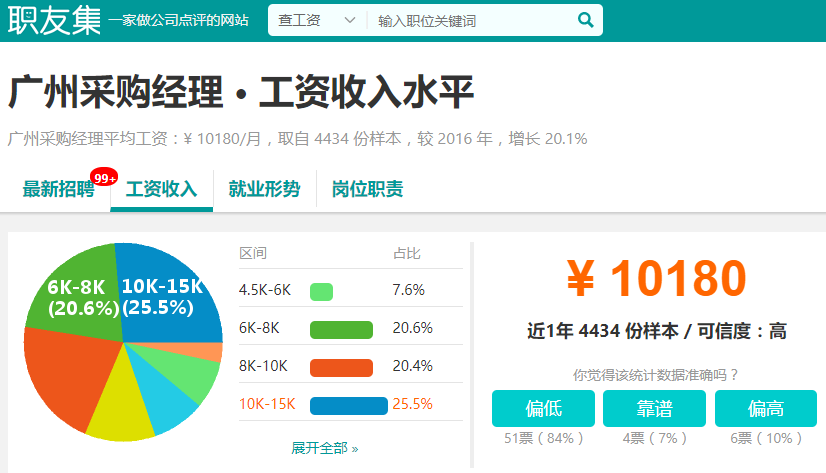Click the ¥ 10180 average salary figure
This screenshot has height=473, width=826.
656,278
